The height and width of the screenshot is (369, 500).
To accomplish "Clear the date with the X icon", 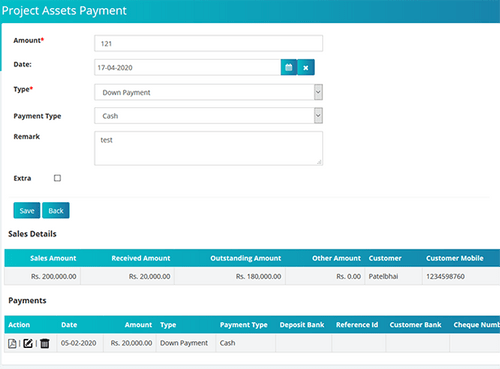I will point(306,67).
